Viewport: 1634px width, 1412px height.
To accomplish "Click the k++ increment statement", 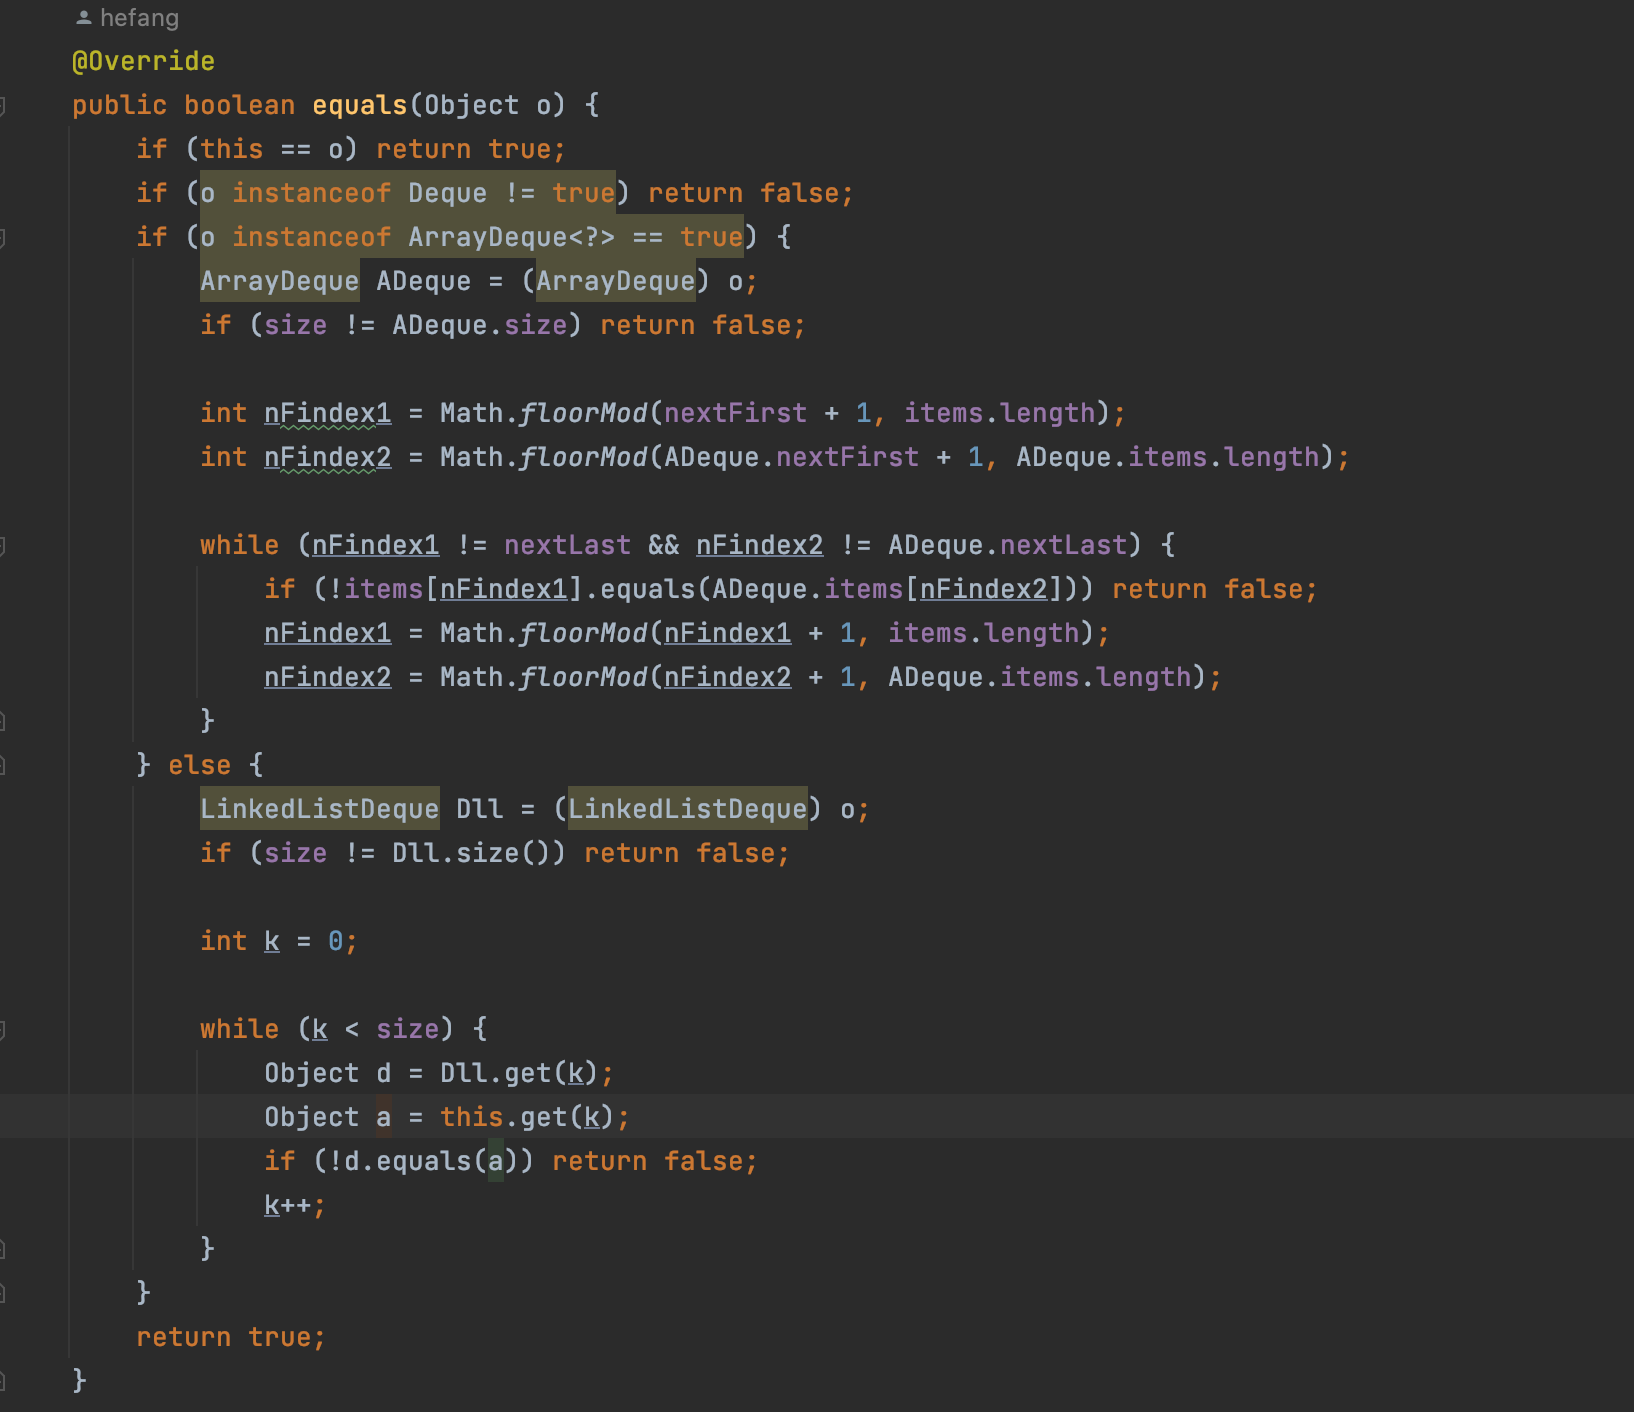I will tap(293, 1205).
